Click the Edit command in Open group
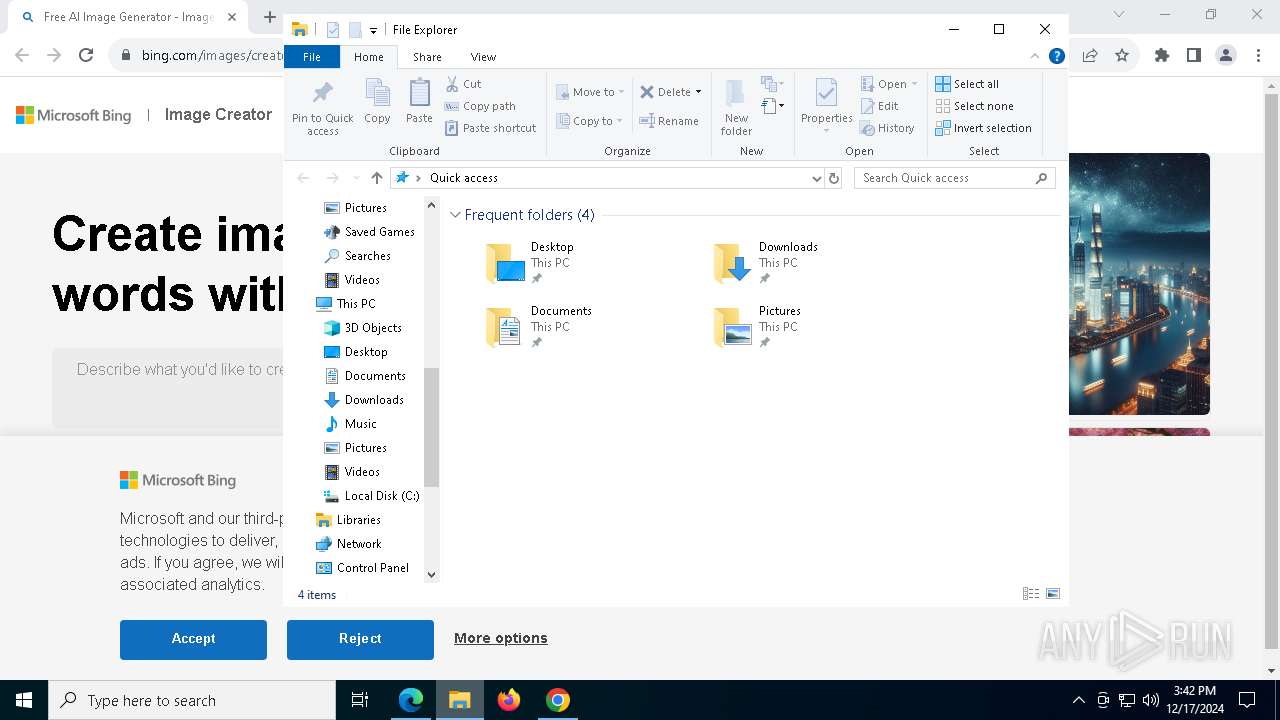The height and width of the screenshot is (720, 1280). [879, 106]
